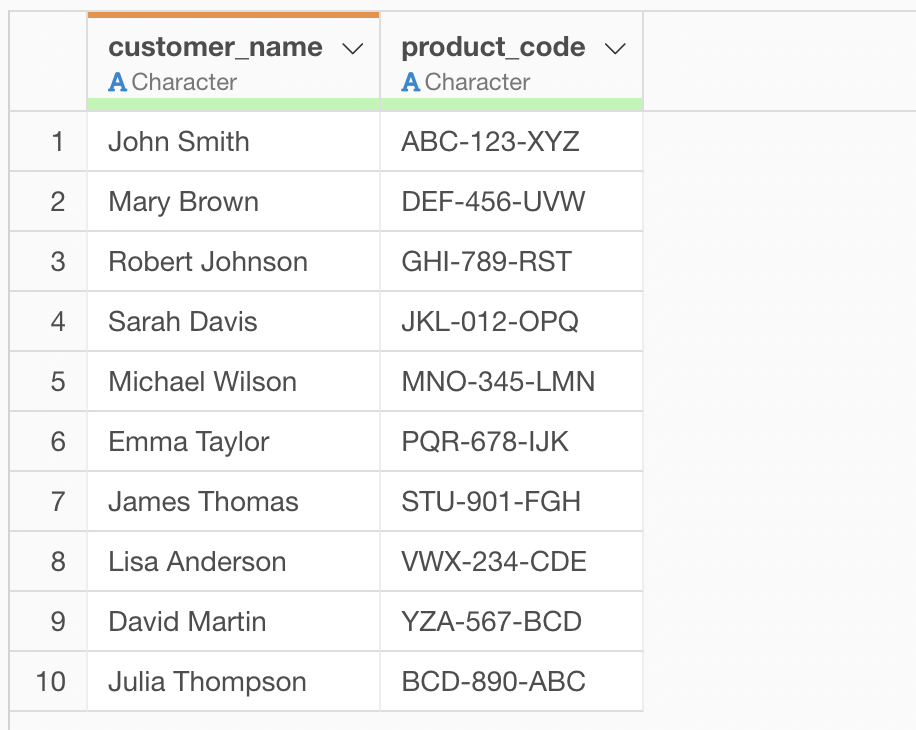Select row number 10

(x=50, y=682)
